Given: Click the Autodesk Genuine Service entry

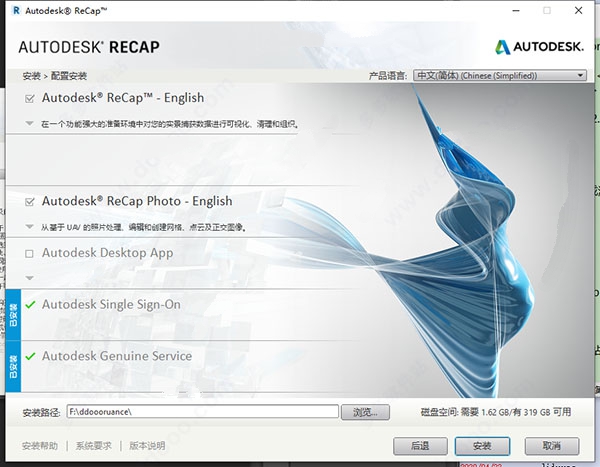Looking at the screenshot, I should coord(117,356).
